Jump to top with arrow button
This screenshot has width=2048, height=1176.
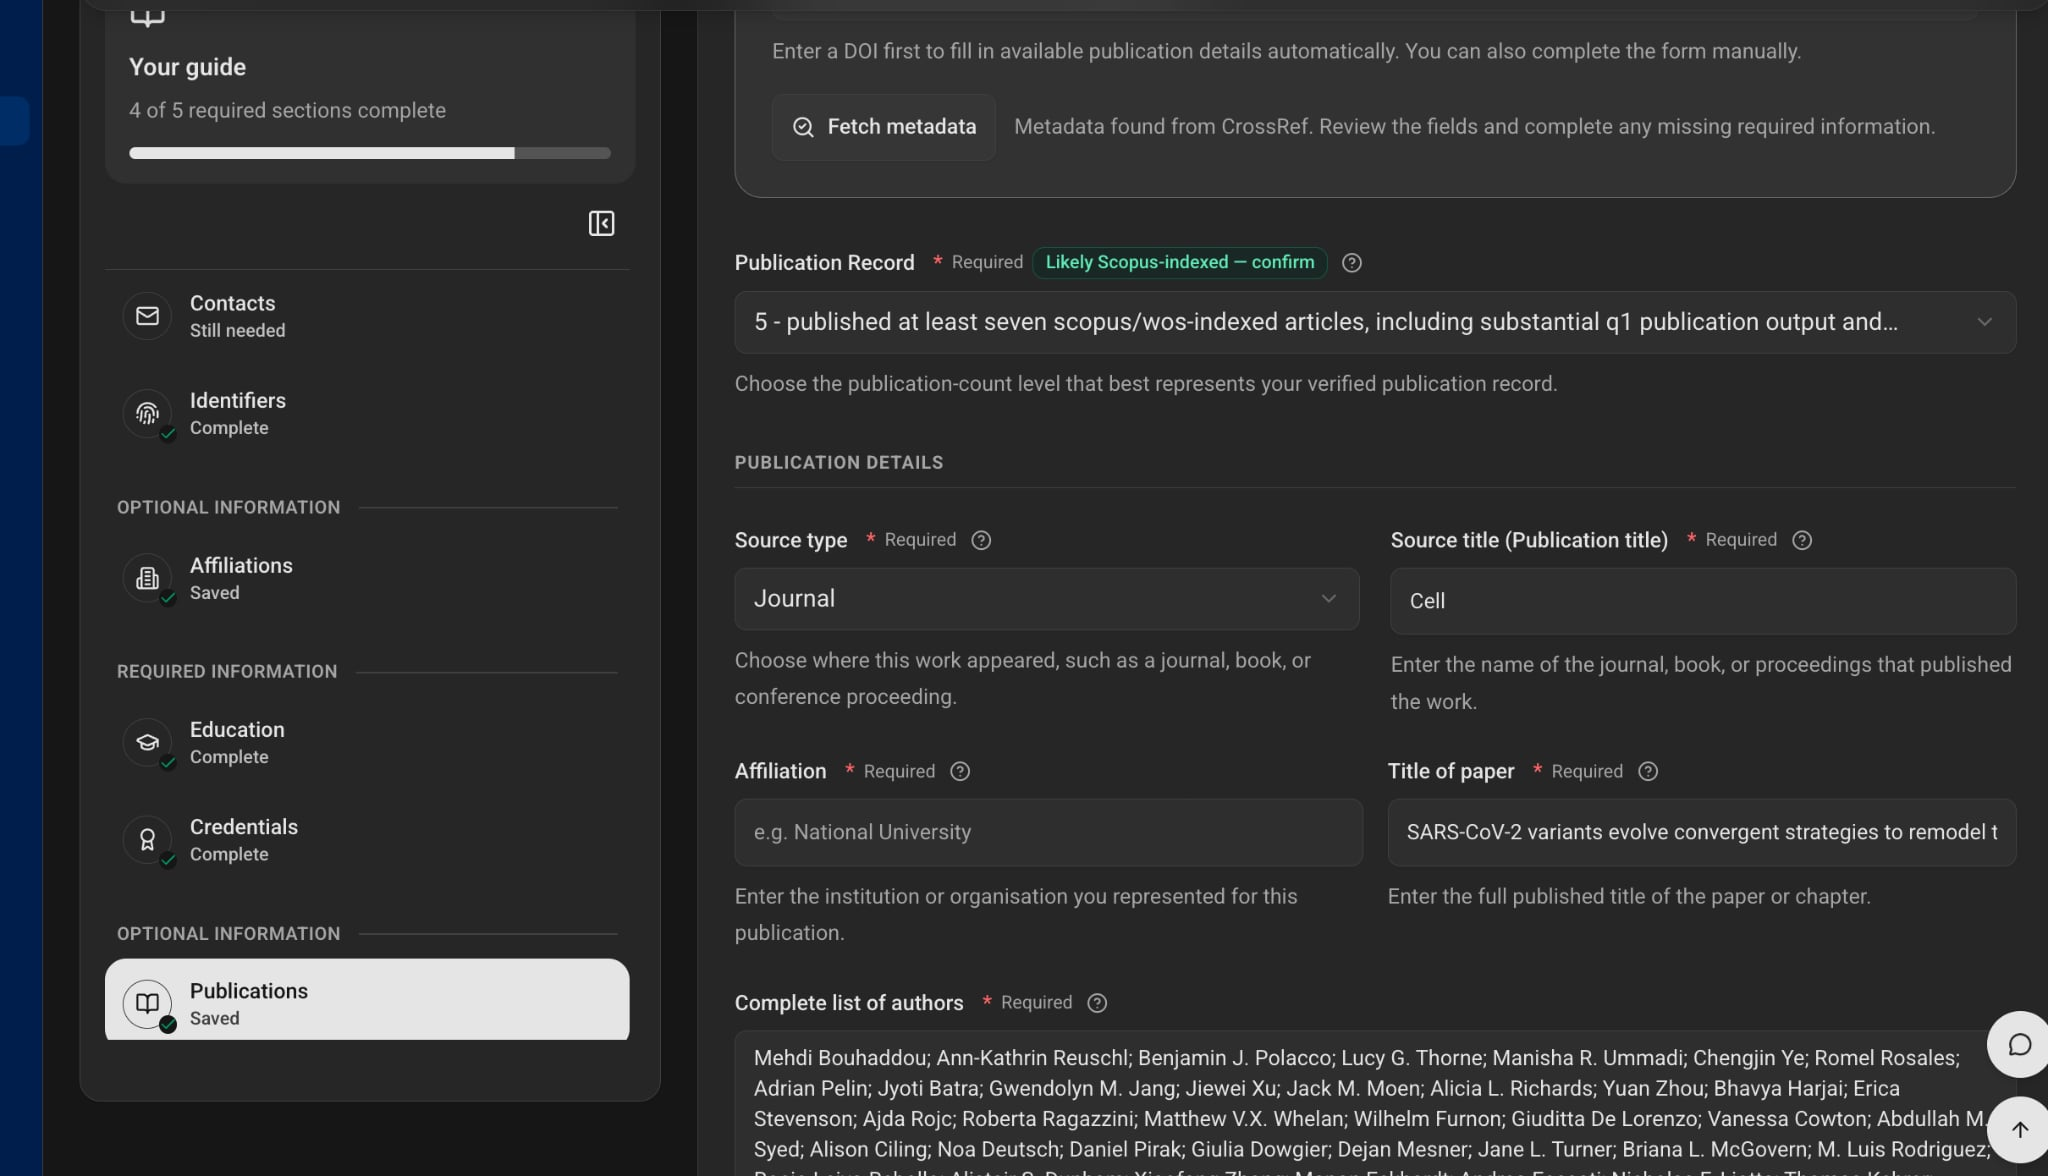click(2018, 1129)
